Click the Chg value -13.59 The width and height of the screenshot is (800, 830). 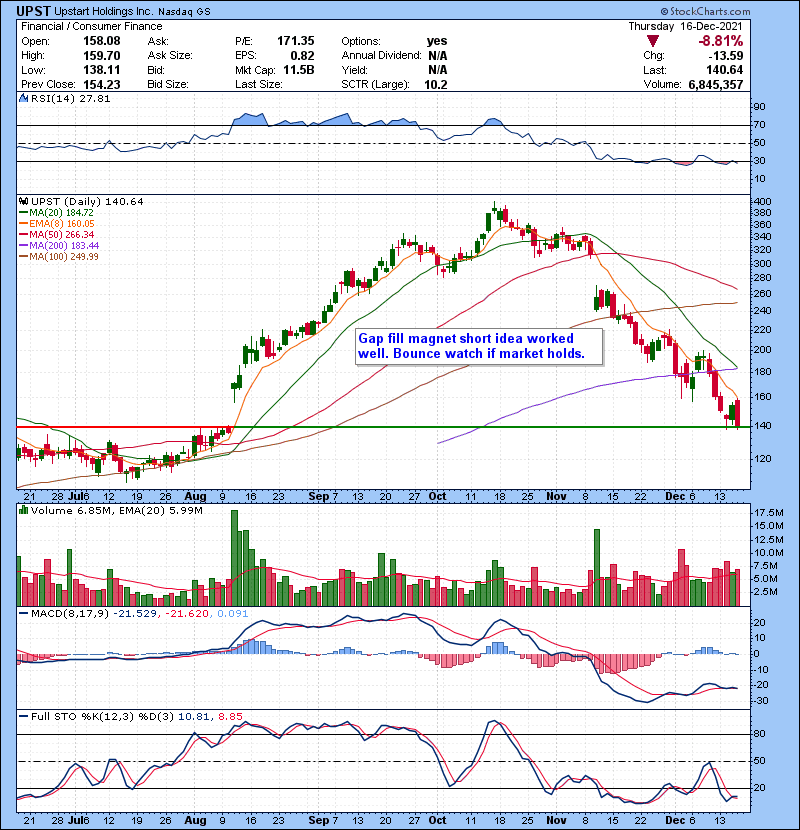pyautogui.click(x=726, y=56)
